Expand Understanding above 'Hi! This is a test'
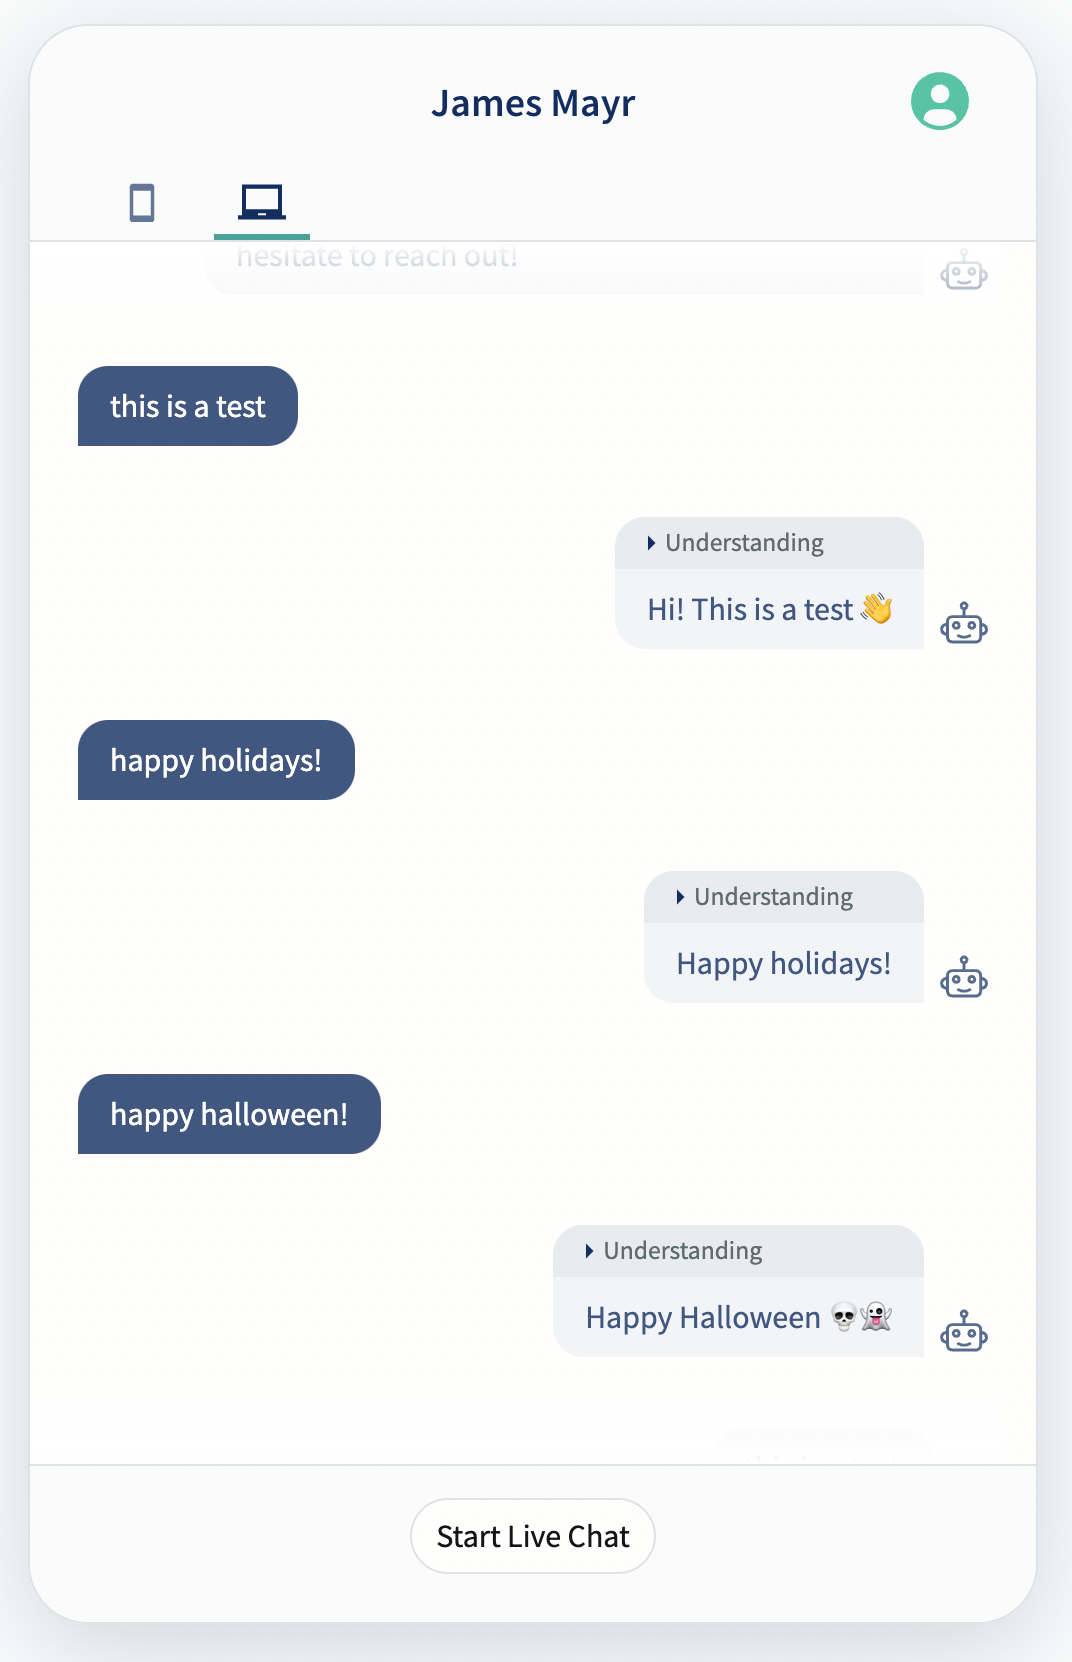Screen dimensions: 1072x1662 click(736, 543)
